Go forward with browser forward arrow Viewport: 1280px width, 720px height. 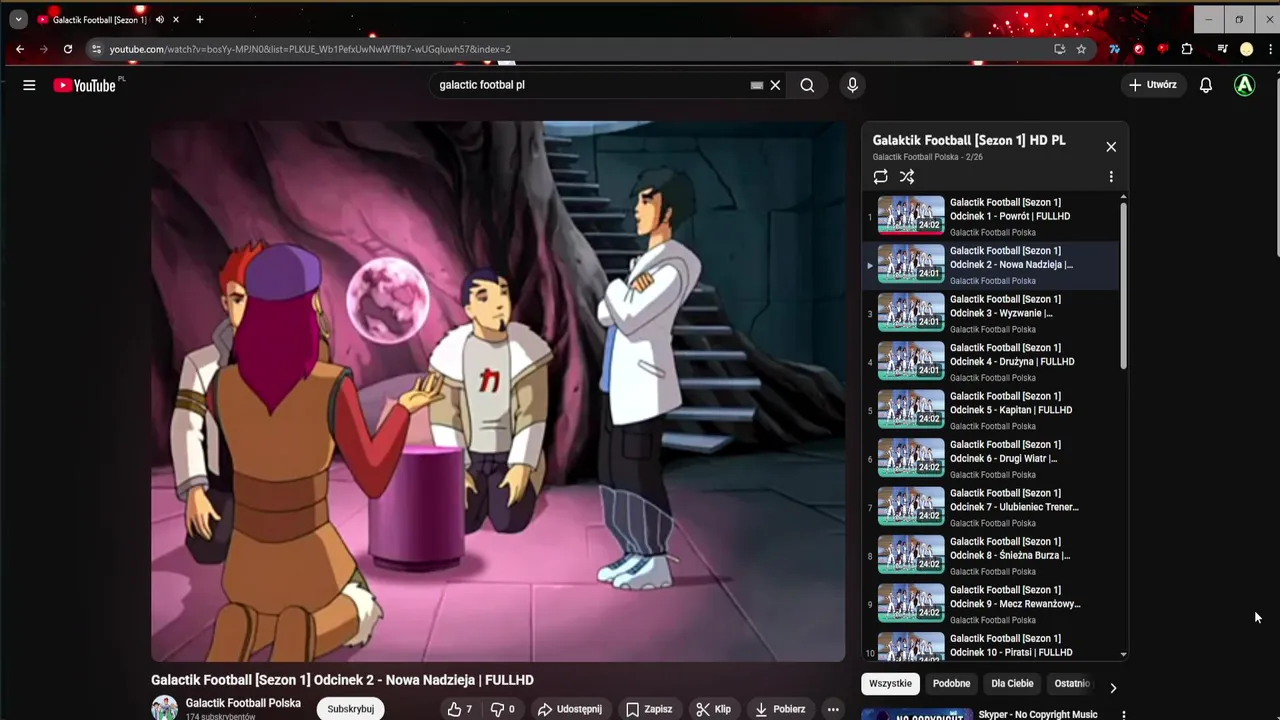44,49
